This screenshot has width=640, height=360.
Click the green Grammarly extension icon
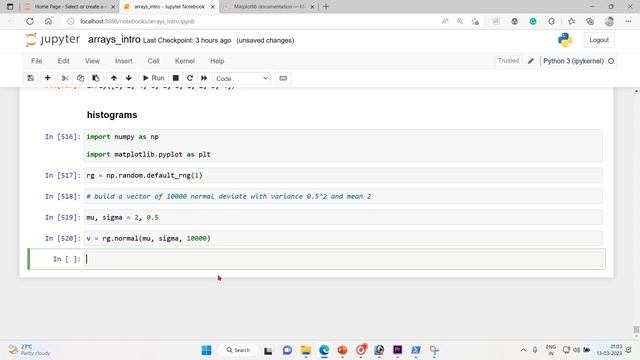(x=533, y=21)
